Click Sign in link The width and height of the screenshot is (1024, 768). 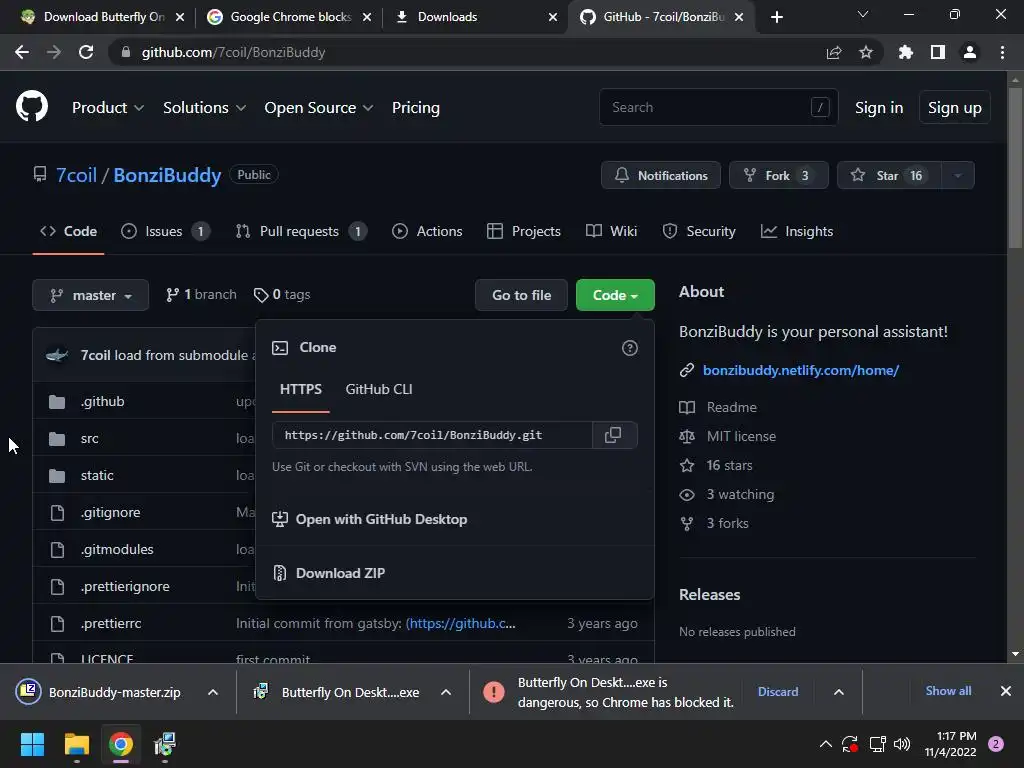pos(879,108)
